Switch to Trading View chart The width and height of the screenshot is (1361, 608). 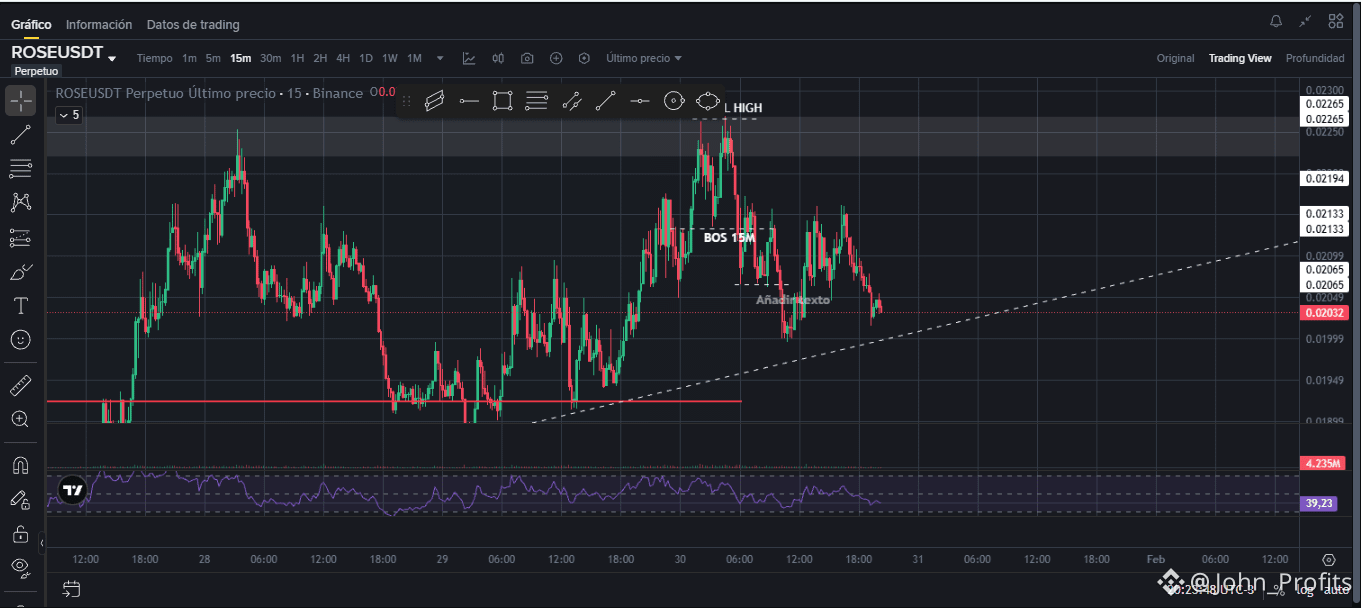[1240, 58]
